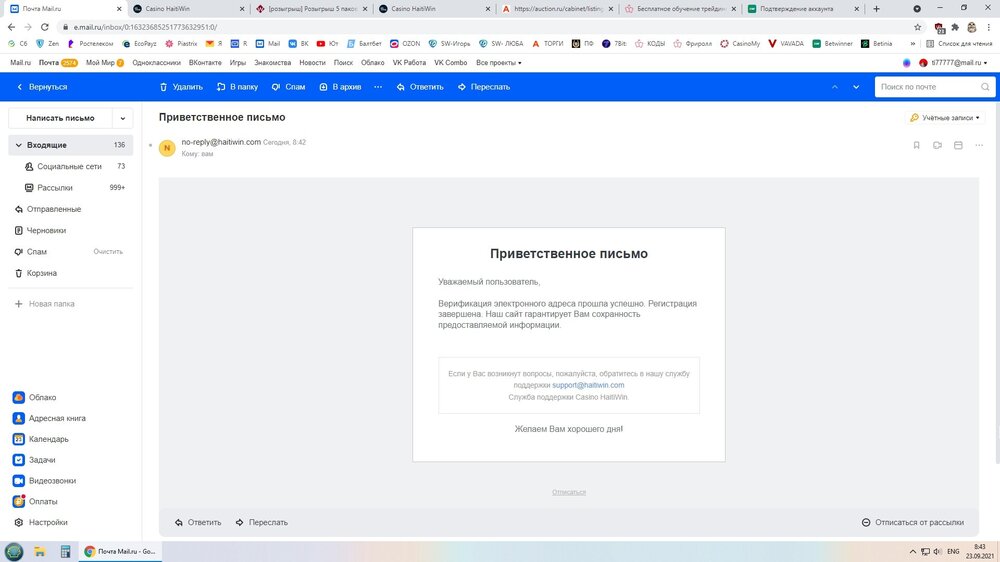Click the bookmark flag icon on the email
Screen dimensions: 1000x562
click(916, 146)
